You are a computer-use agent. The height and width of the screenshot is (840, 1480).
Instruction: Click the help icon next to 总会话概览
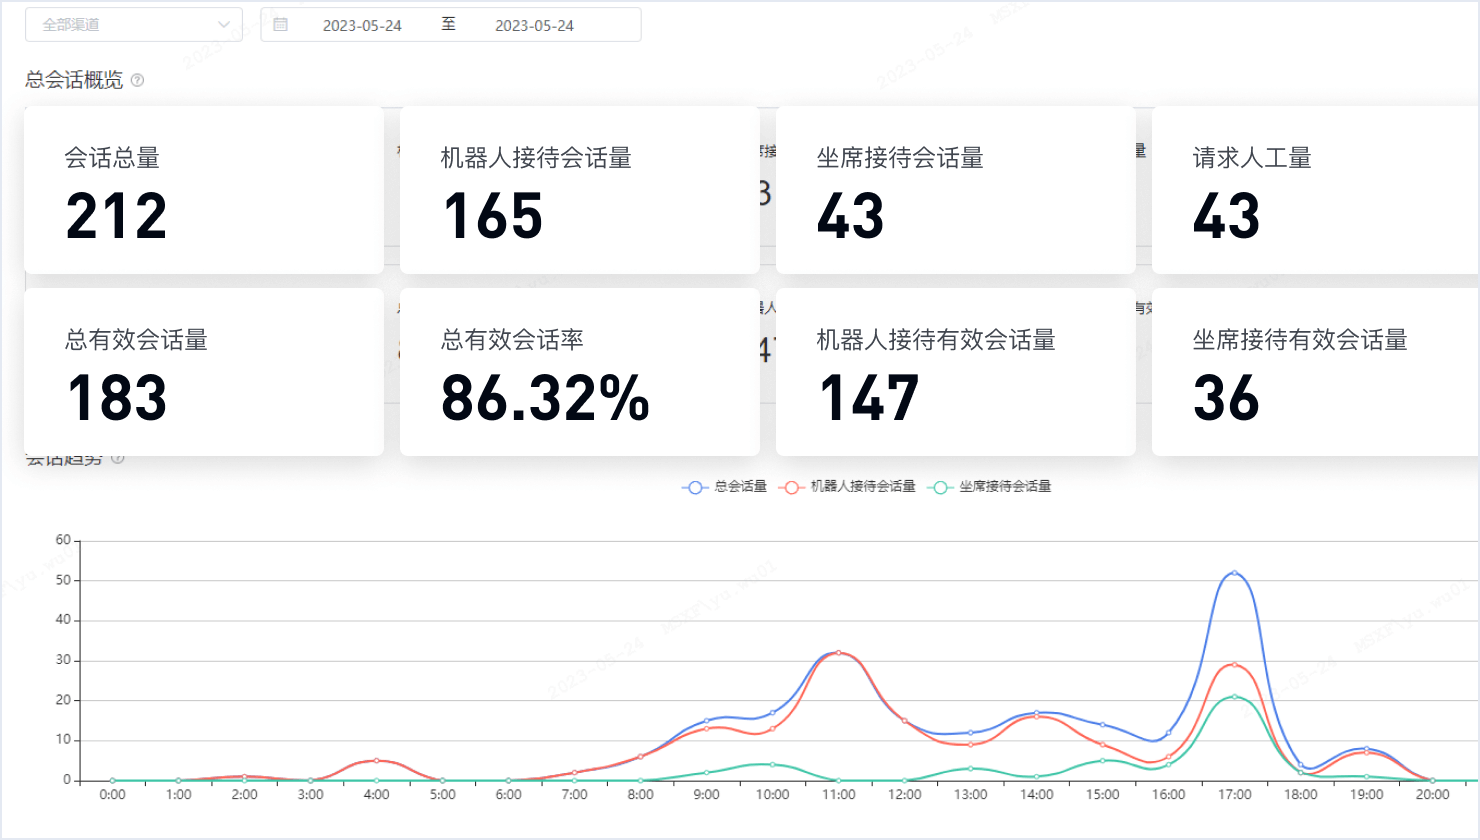(x=138, y=80)
